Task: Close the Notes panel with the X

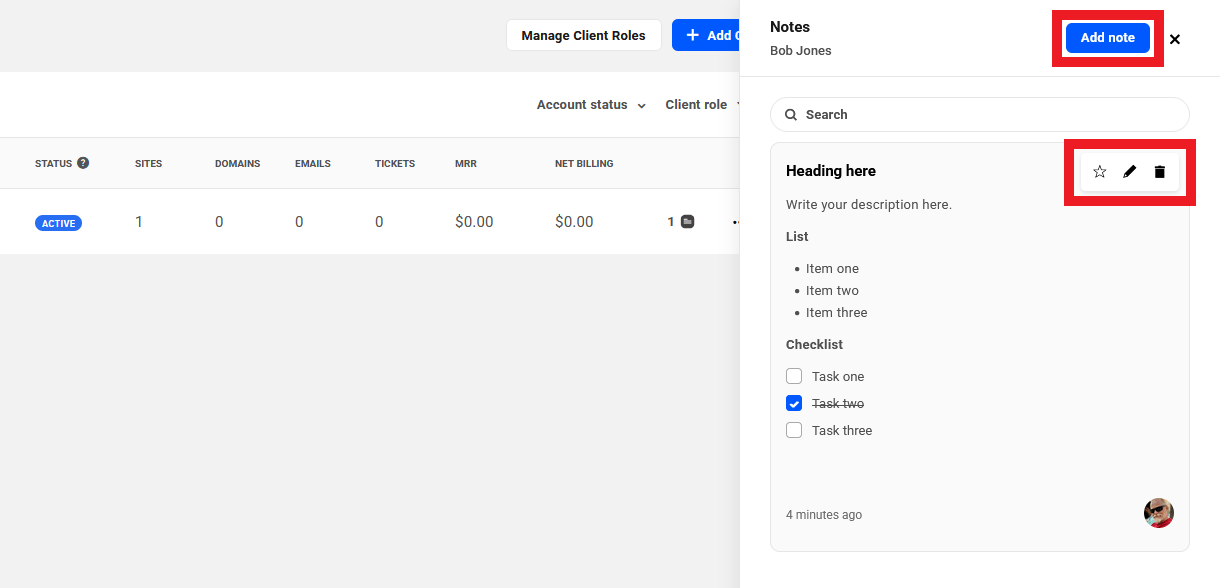Action: click(1174, 39)
